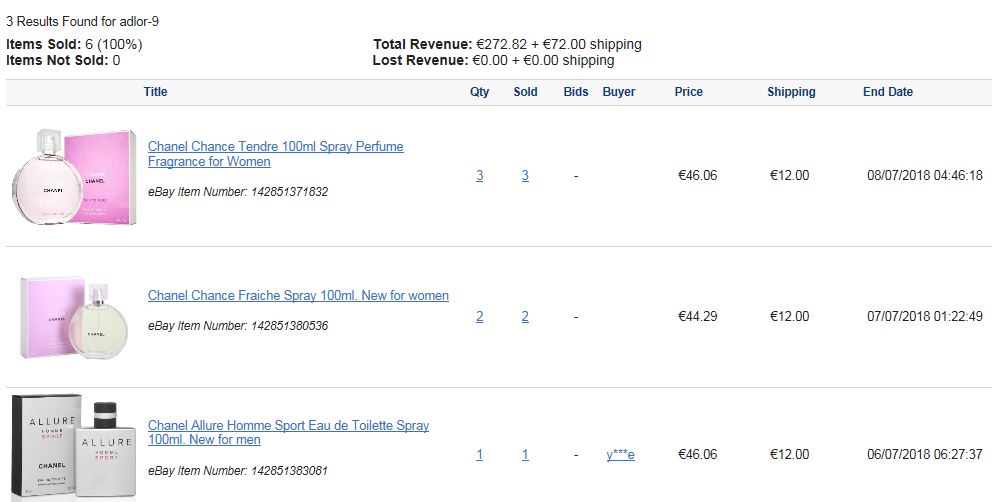Click Sold value 1 for Allure Homme Sport

[x=525, y=455]
